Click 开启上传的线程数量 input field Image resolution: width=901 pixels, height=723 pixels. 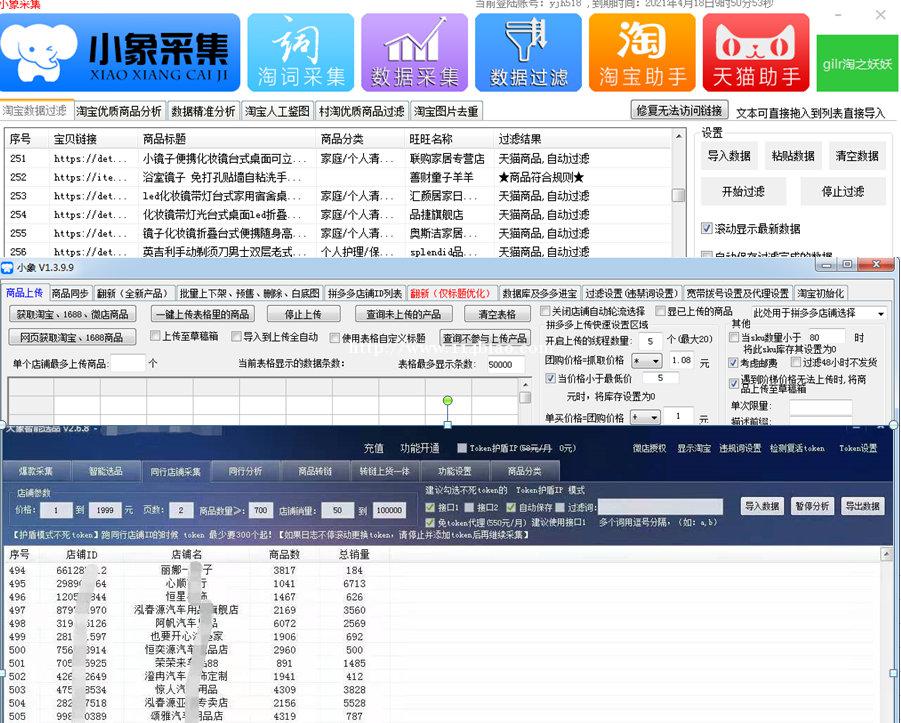pos(650,341)
